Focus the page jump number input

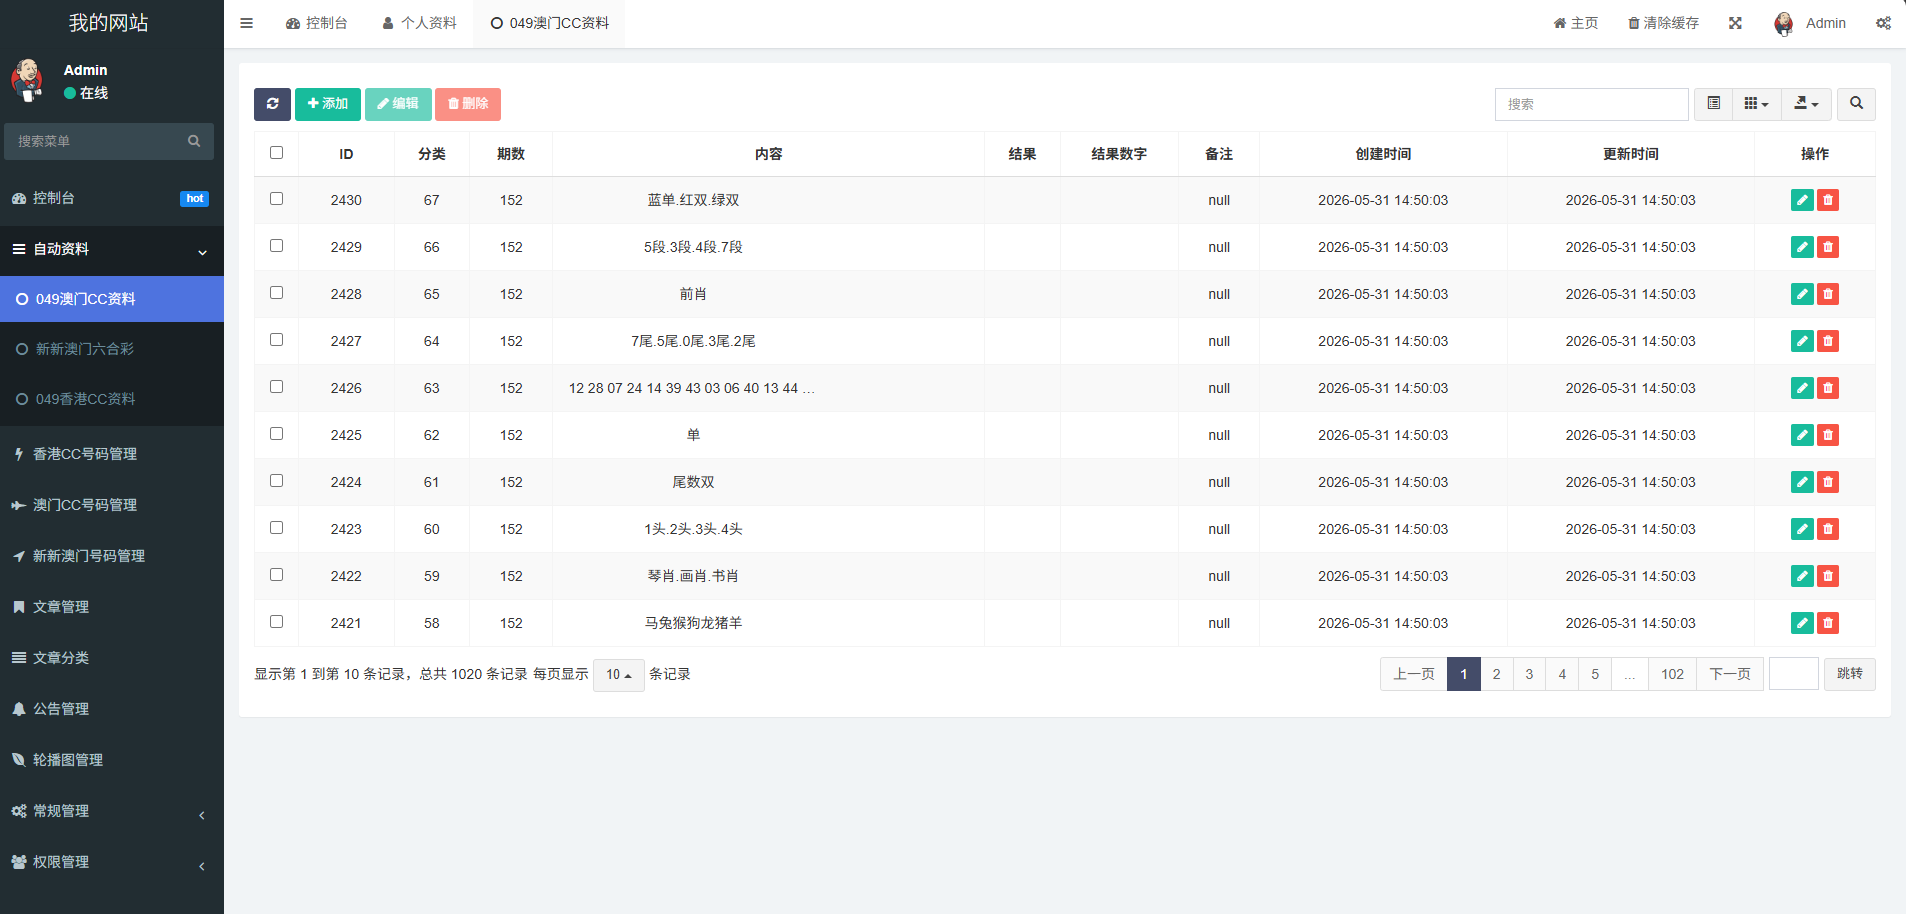(x=1794, y=674)
